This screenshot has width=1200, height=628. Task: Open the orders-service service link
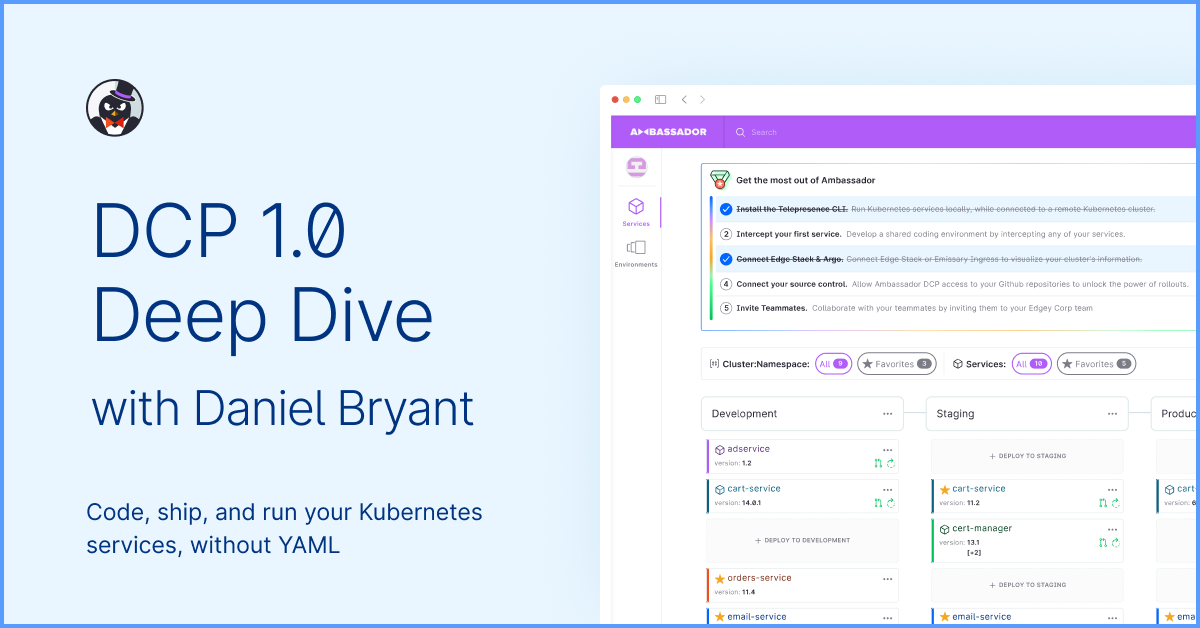click(x=759, y=578)
